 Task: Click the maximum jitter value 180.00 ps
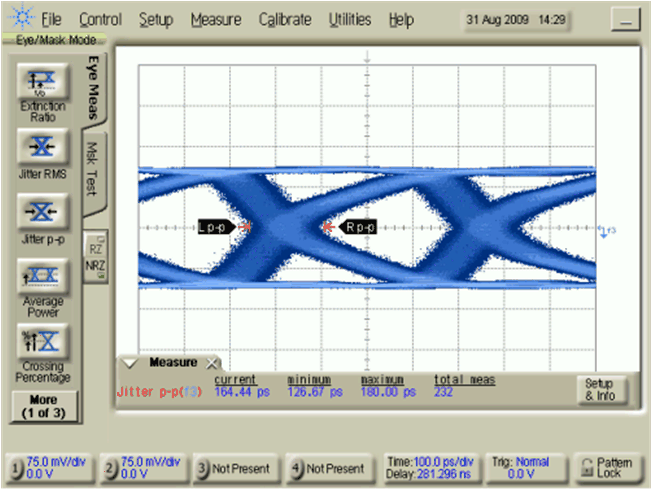[x=388, y=392]
